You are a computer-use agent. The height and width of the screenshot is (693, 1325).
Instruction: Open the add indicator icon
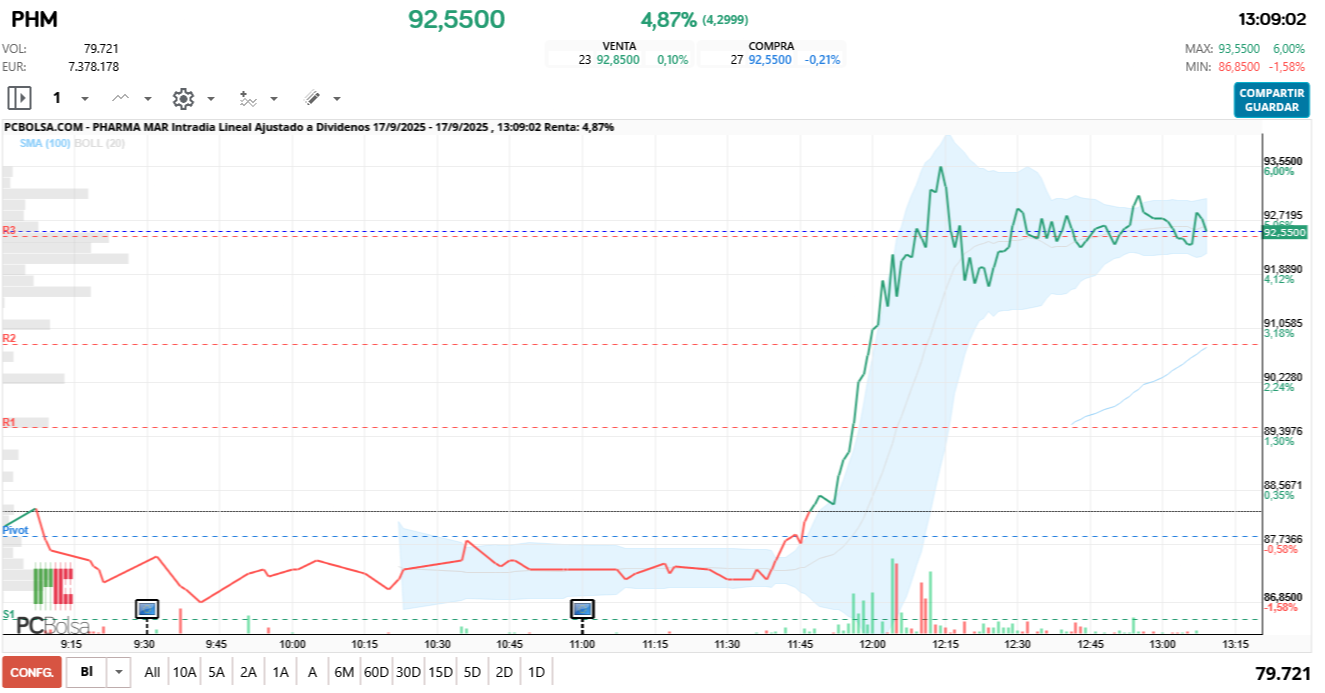coord(248,98)
